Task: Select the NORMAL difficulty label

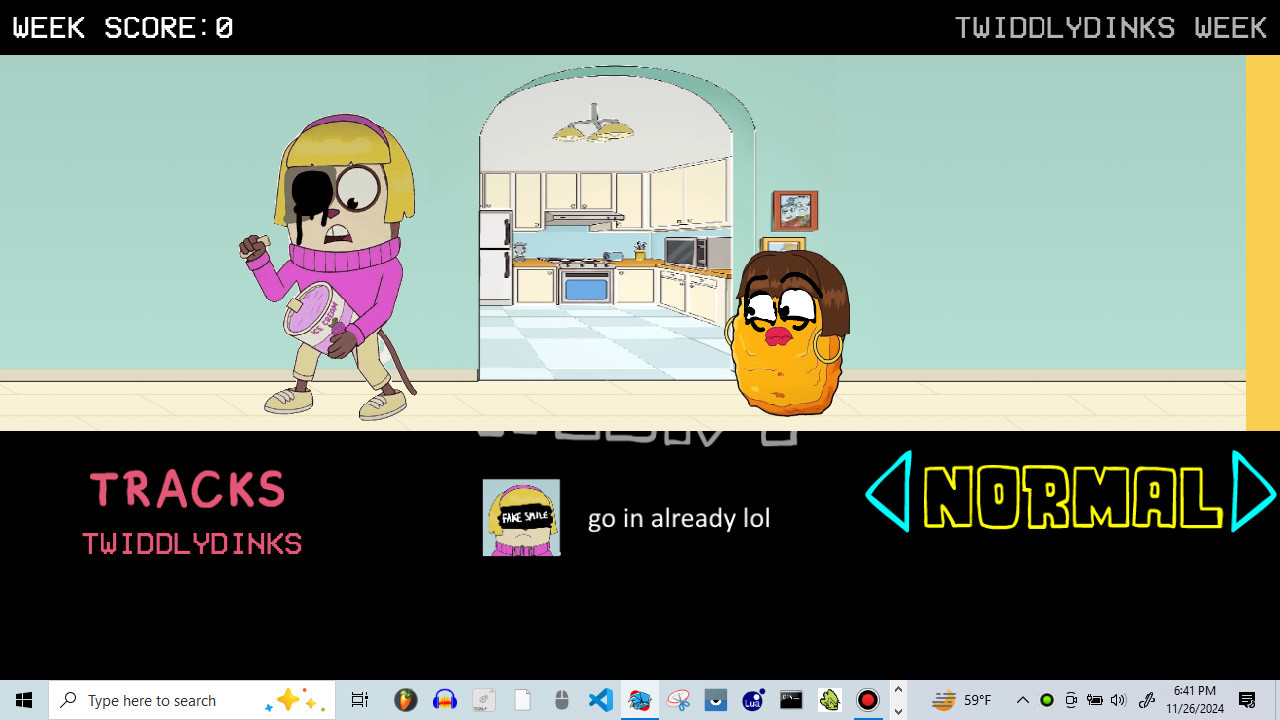Action: pyautogui.click(x=1072, y=497)
